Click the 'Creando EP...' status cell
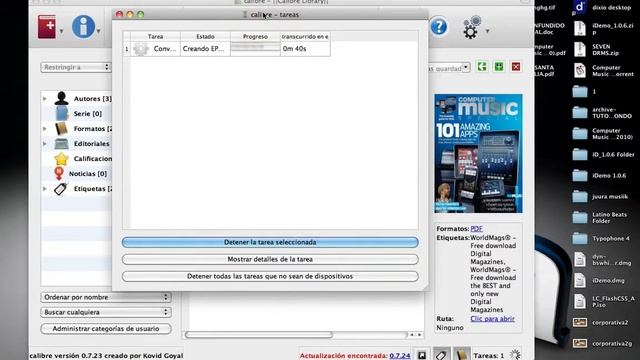Screen dimensions: 640x360 204,49
